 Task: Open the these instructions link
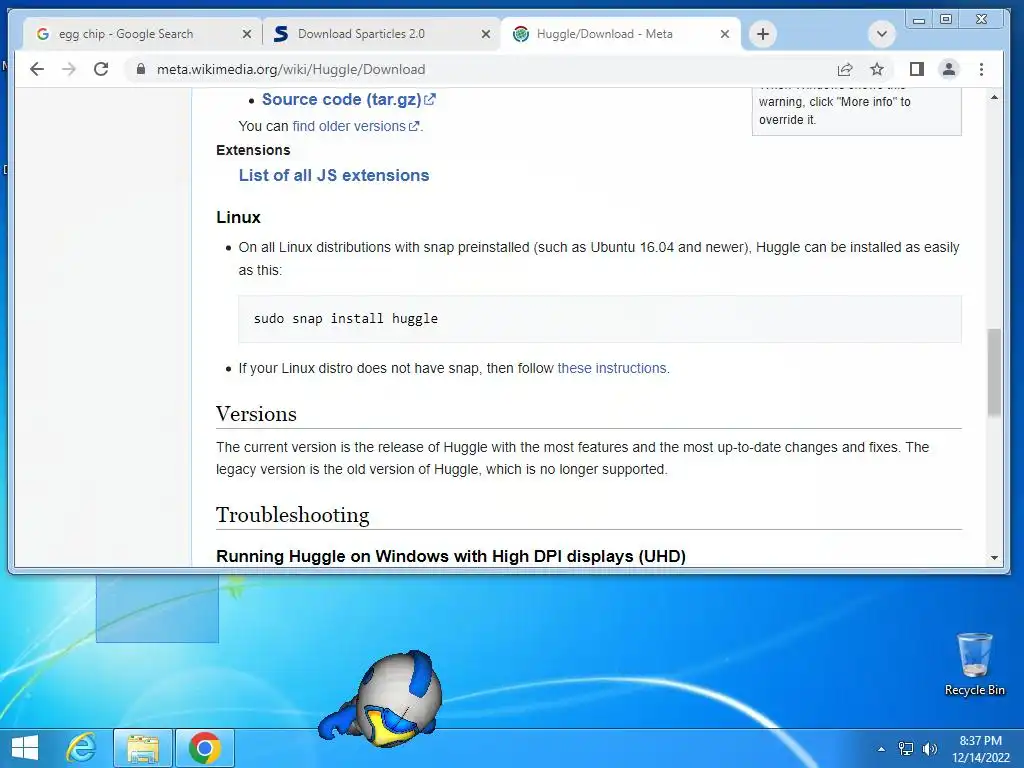[612, 368]
